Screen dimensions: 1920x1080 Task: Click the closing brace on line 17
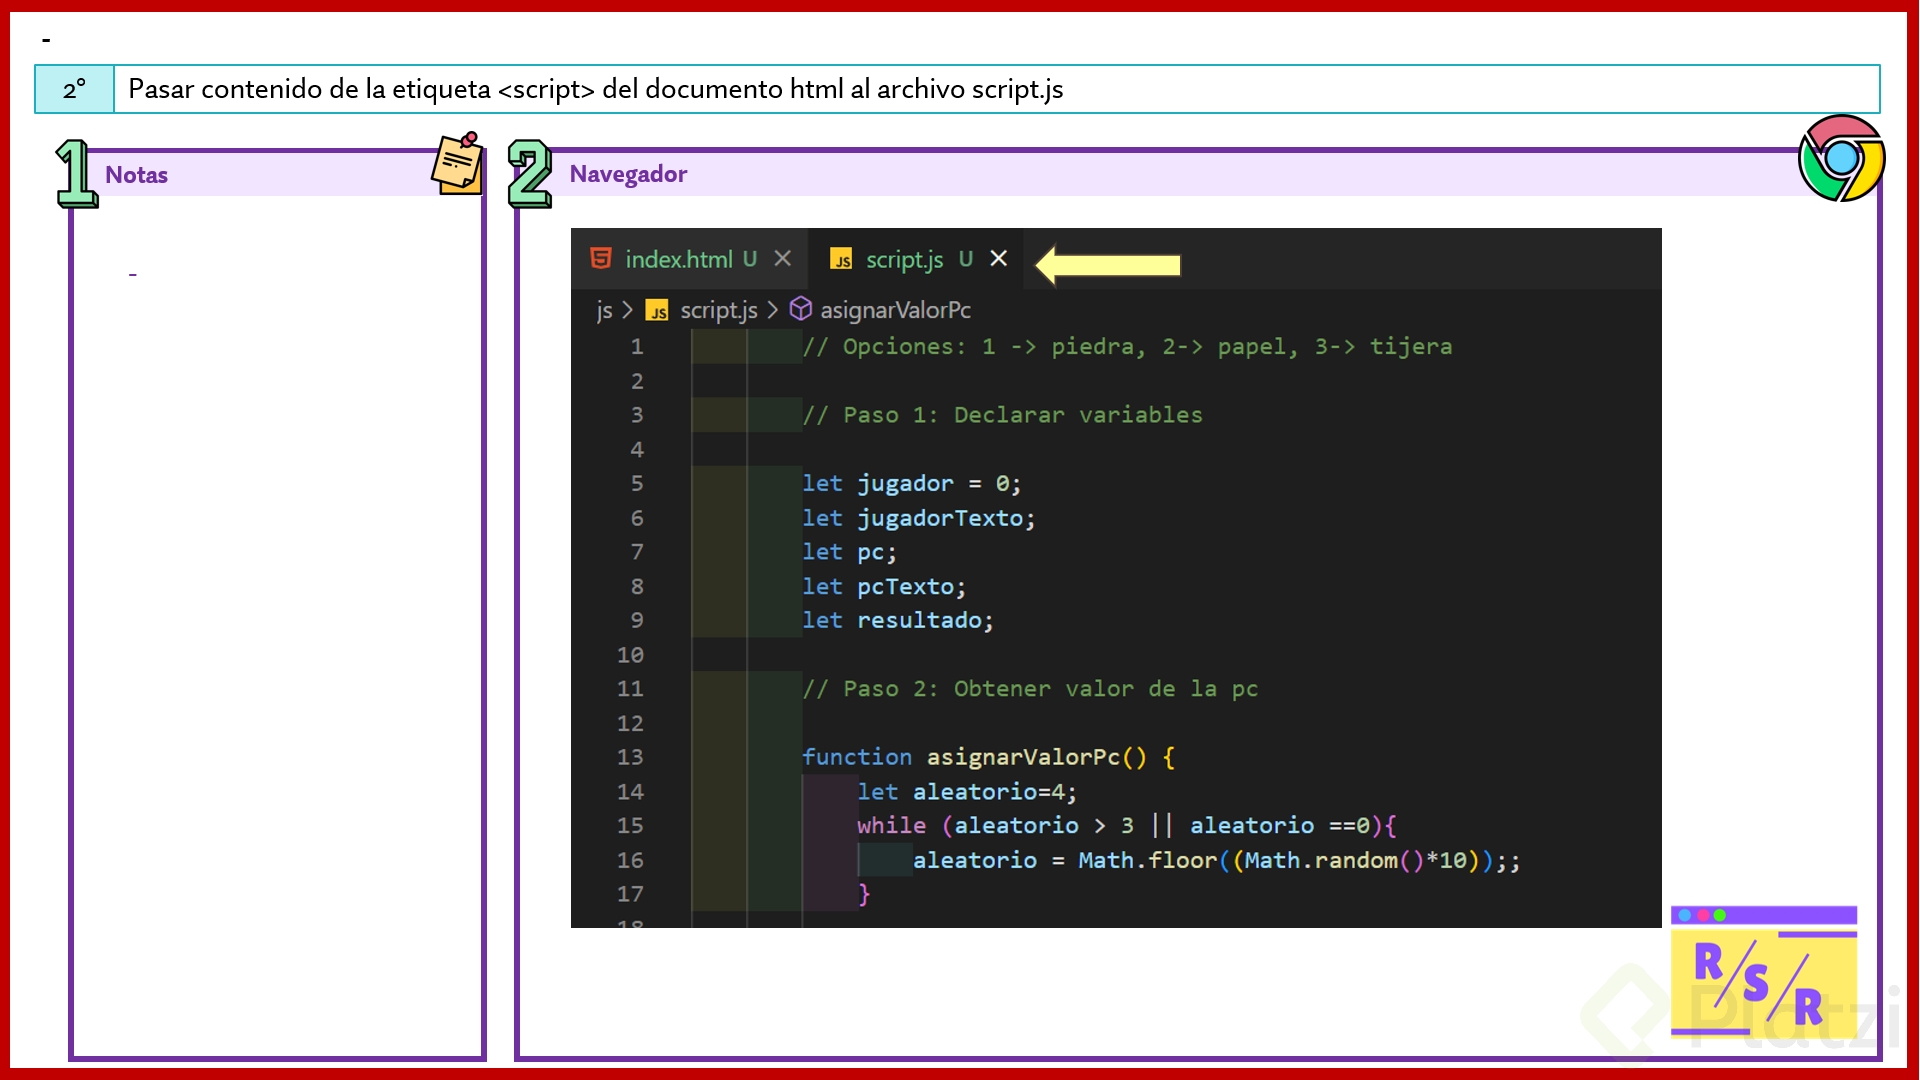pos(864,894)
